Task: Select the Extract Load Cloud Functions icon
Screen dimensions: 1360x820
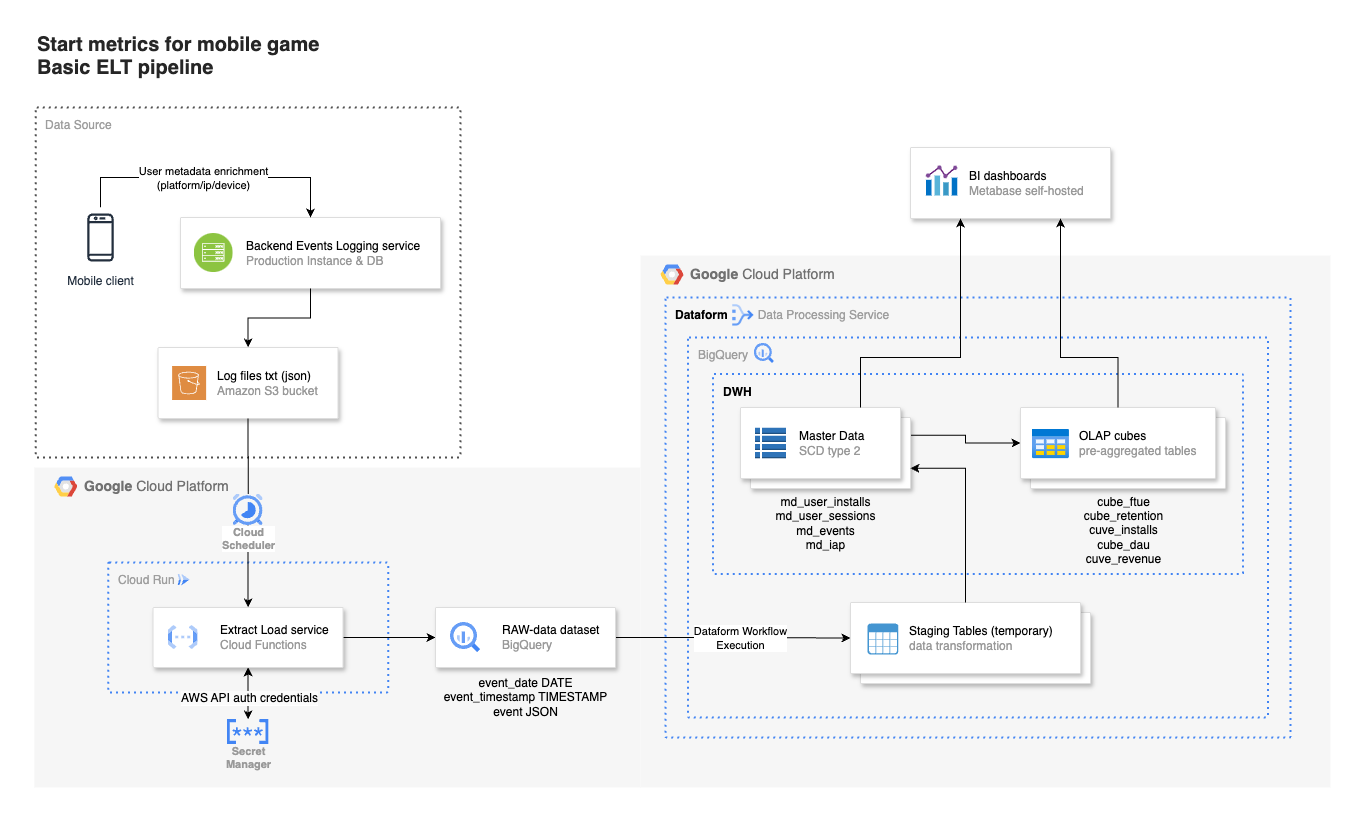Action: (x=184, y=637)
